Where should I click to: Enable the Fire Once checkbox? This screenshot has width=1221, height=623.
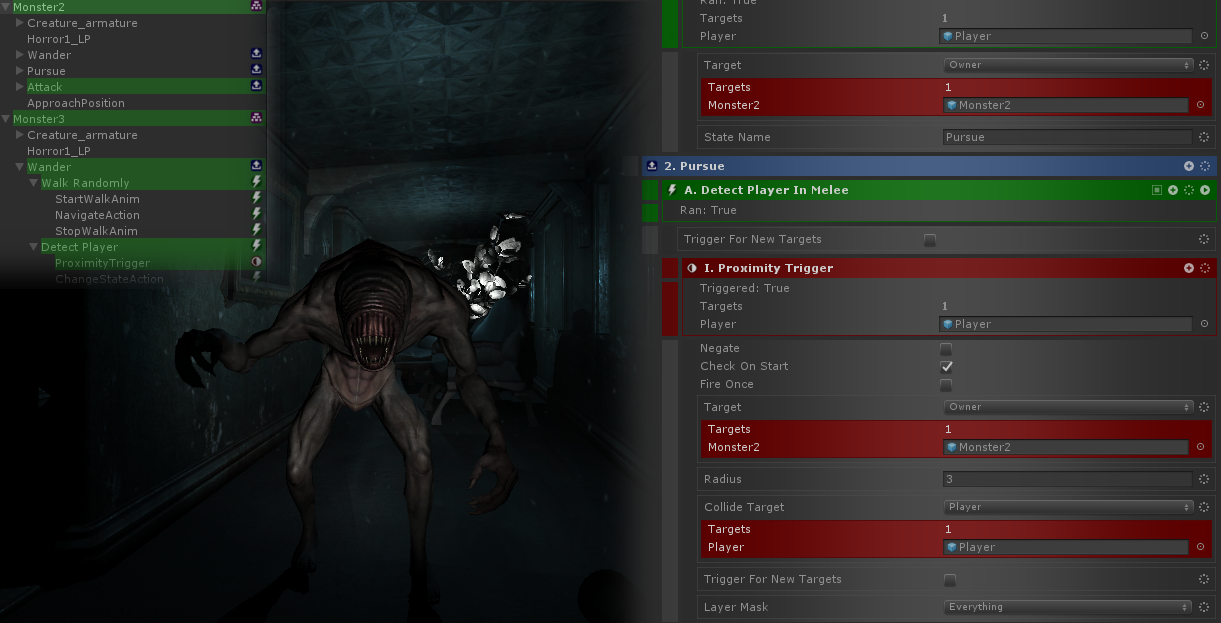pyautogui.click(x=946, y=385)
